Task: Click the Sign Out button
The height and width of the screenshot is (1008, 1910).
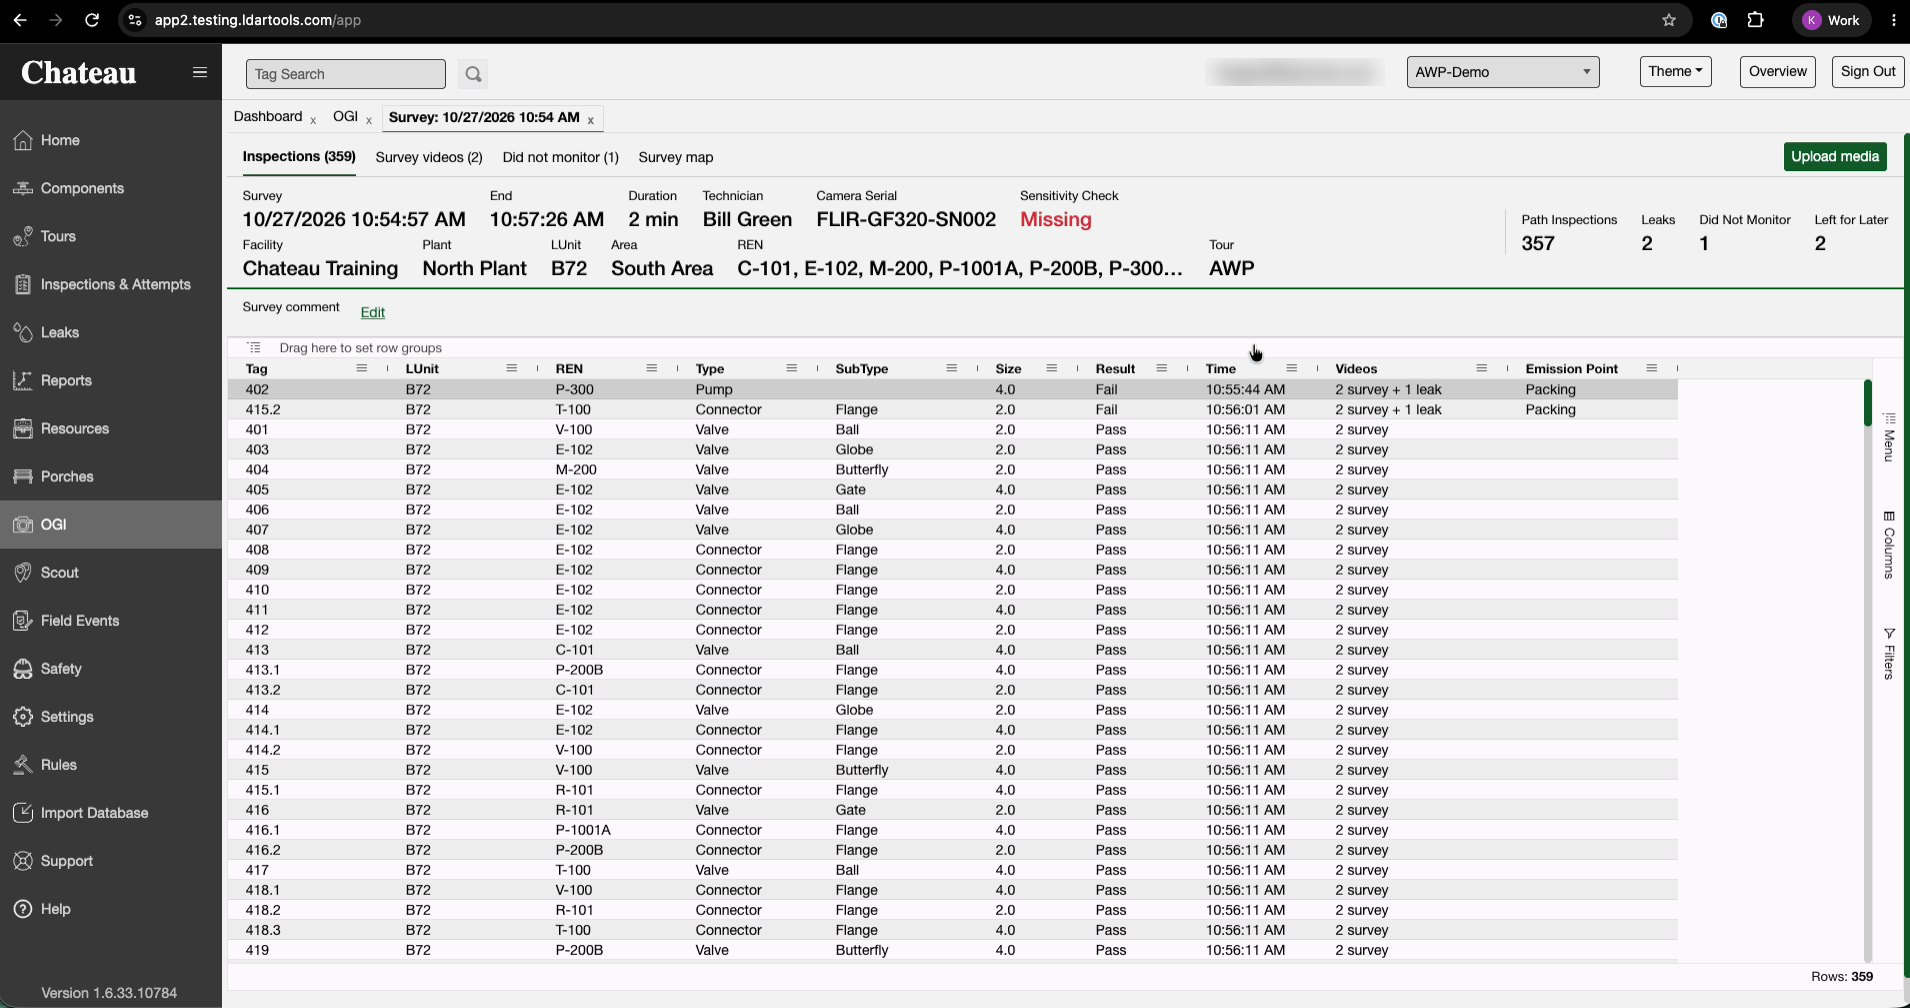Action: tap(1868, 72)
